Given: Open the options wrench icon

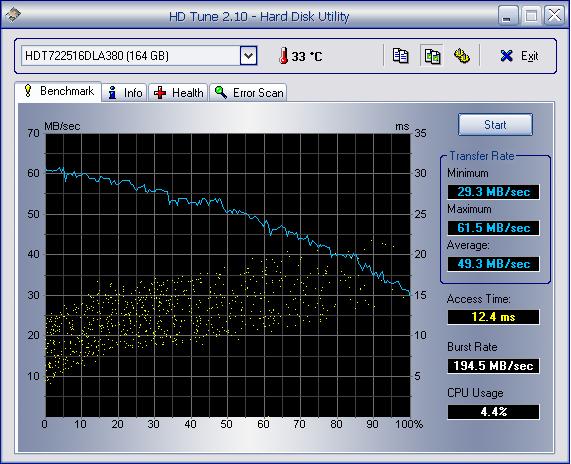Looking at the screenshot, I should pyautogui.click(x=461, y=56).
